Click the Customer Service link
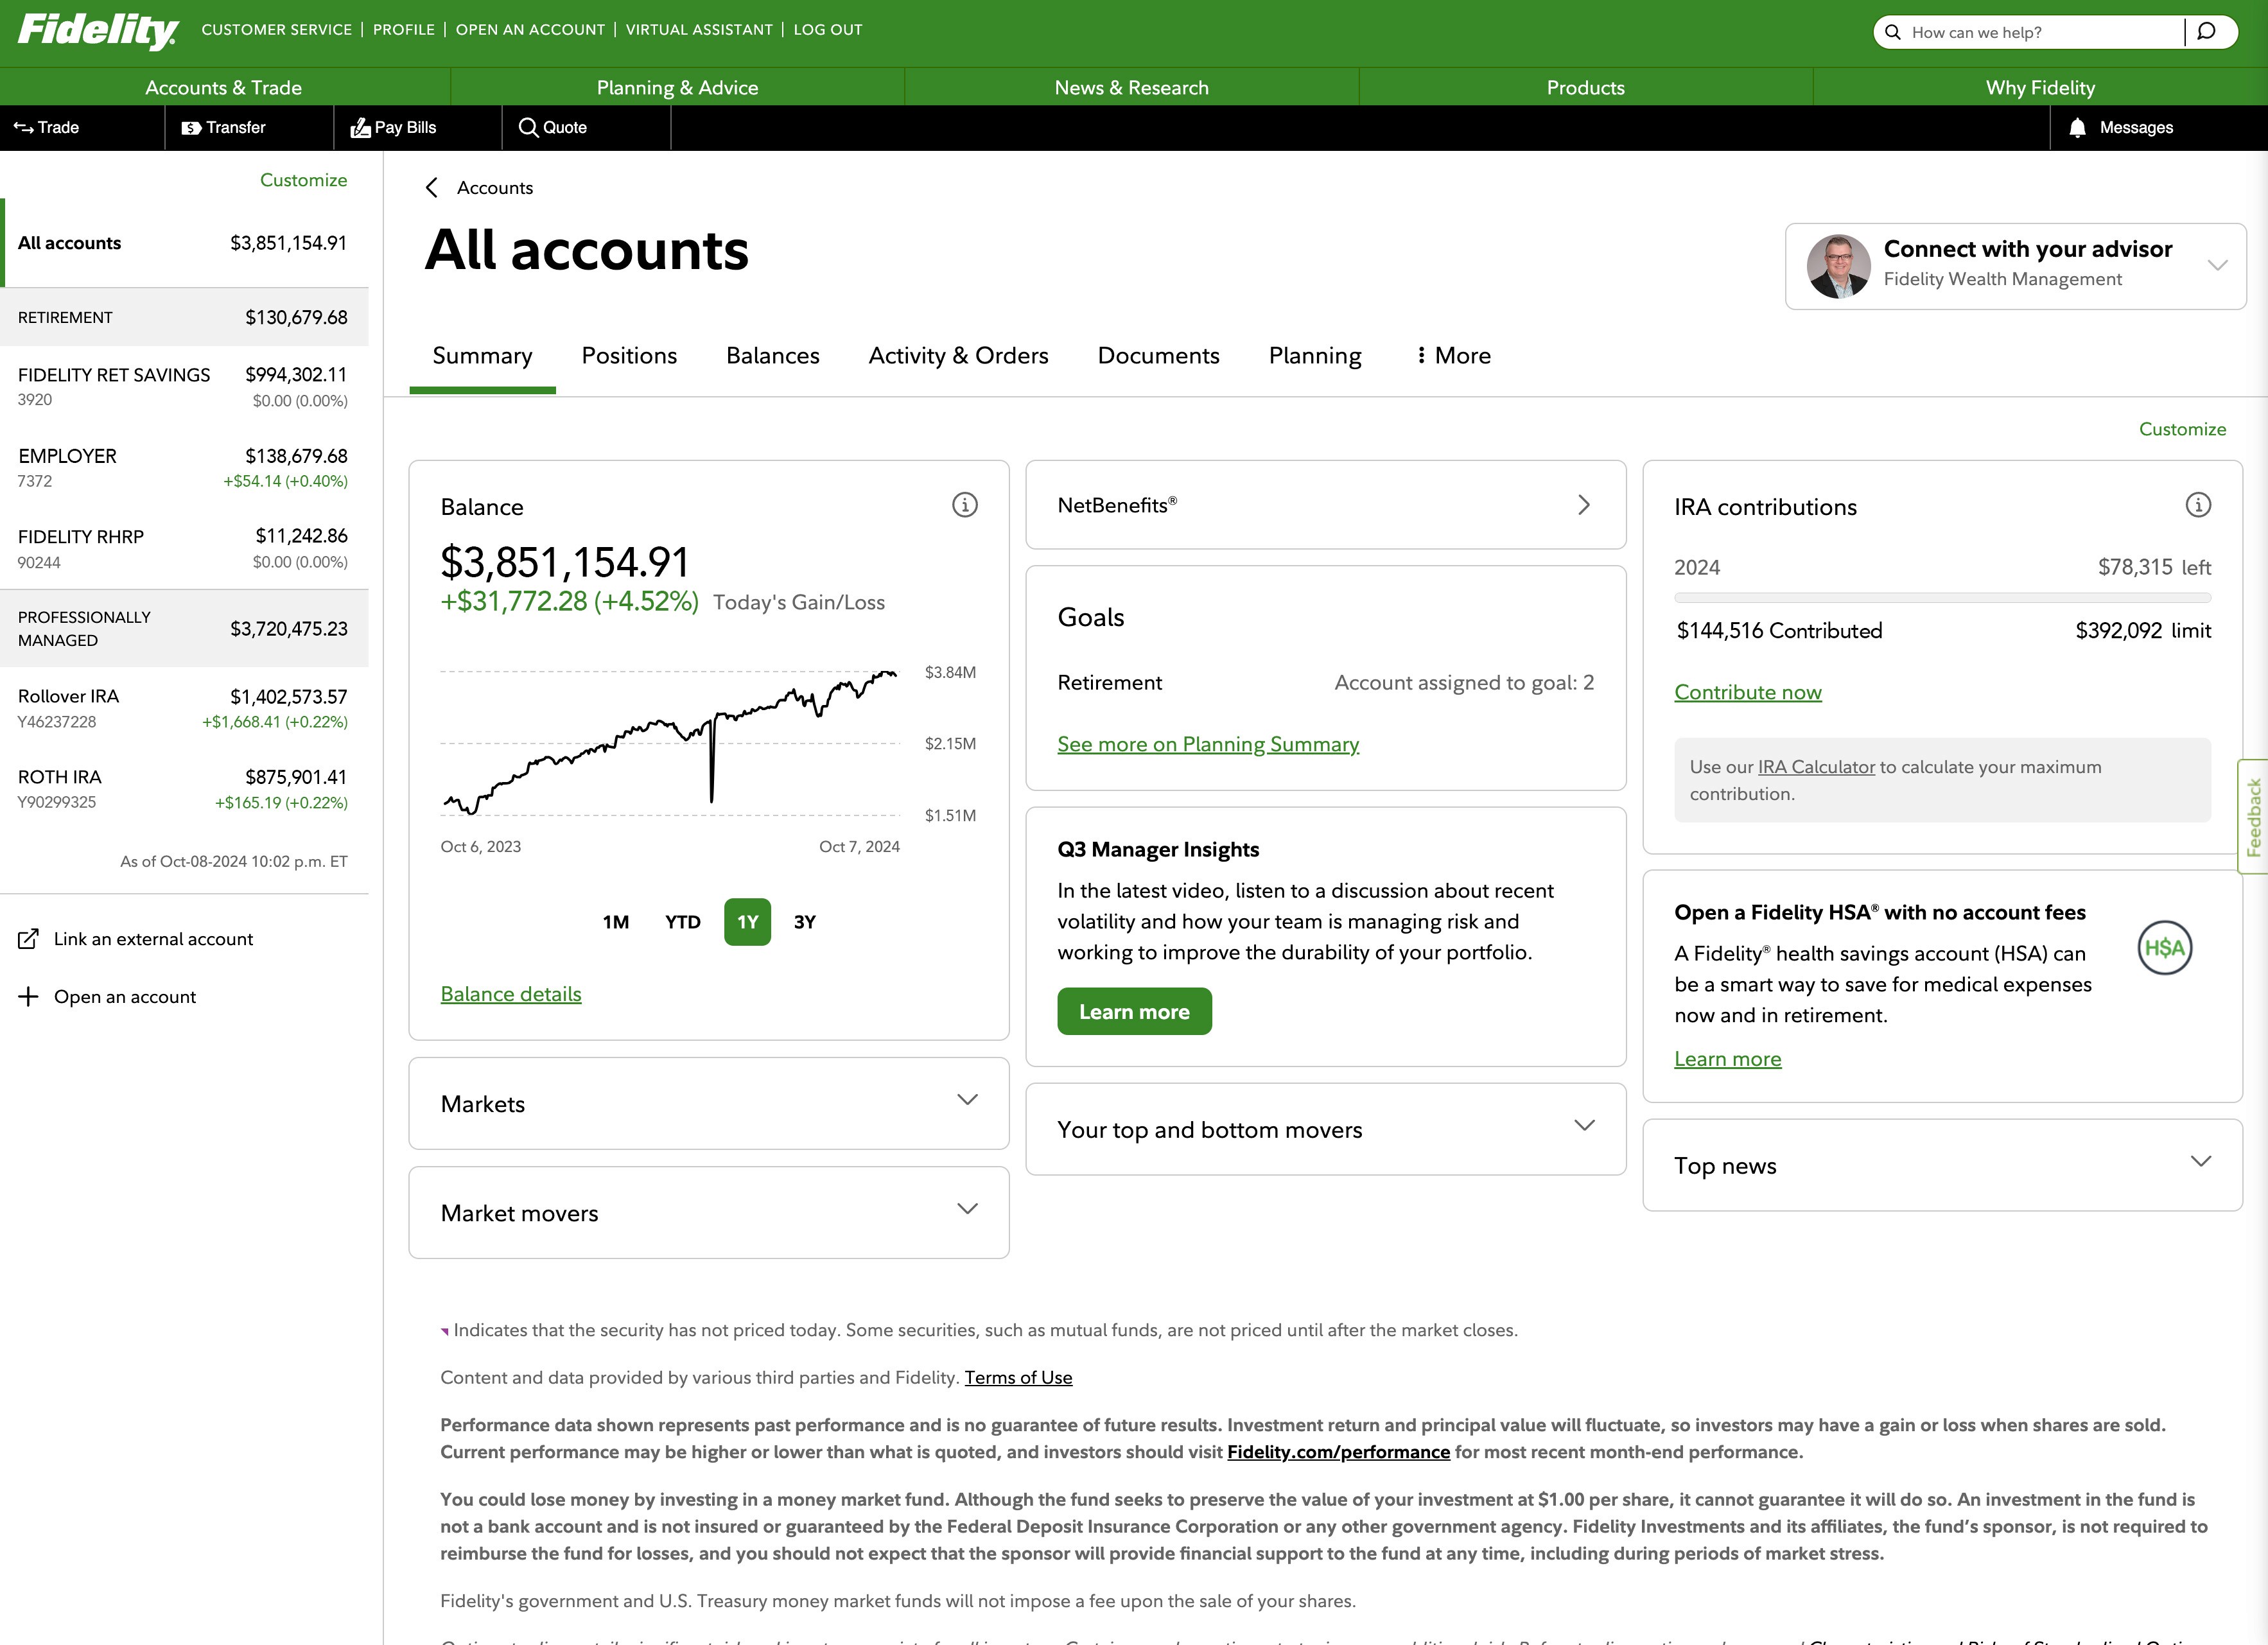The image size is (2268, 1645). click(277, 30)
